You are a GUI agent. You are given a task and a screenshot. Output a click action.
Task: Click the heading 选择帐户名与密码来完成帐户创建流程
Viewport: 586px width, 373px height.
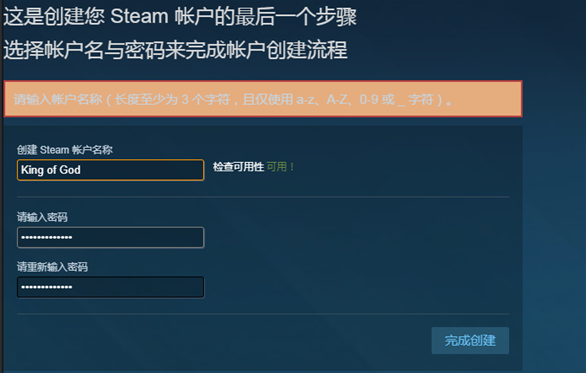175,50
